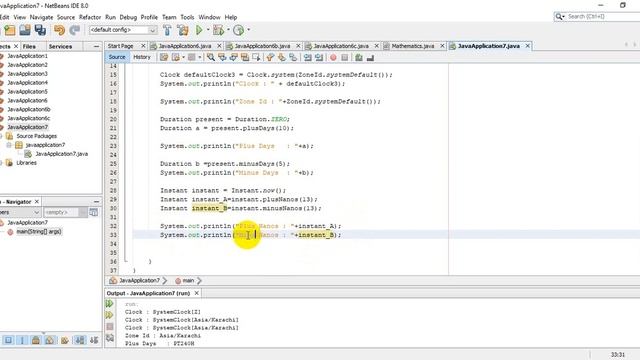Open the Refactor menu
Screen dimensions: 640x360
(x=90, y=17)
